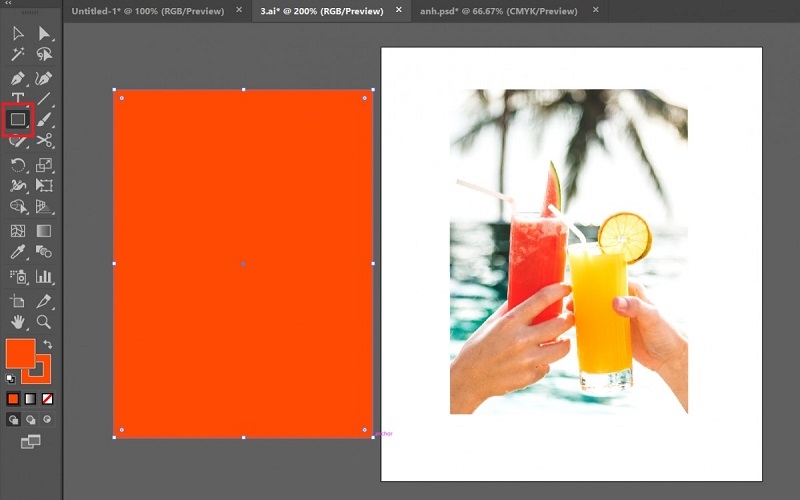The height and width of the screenshot is (500, 800).
Task: Select the Rectangle tool
Action: coord(18,120)
